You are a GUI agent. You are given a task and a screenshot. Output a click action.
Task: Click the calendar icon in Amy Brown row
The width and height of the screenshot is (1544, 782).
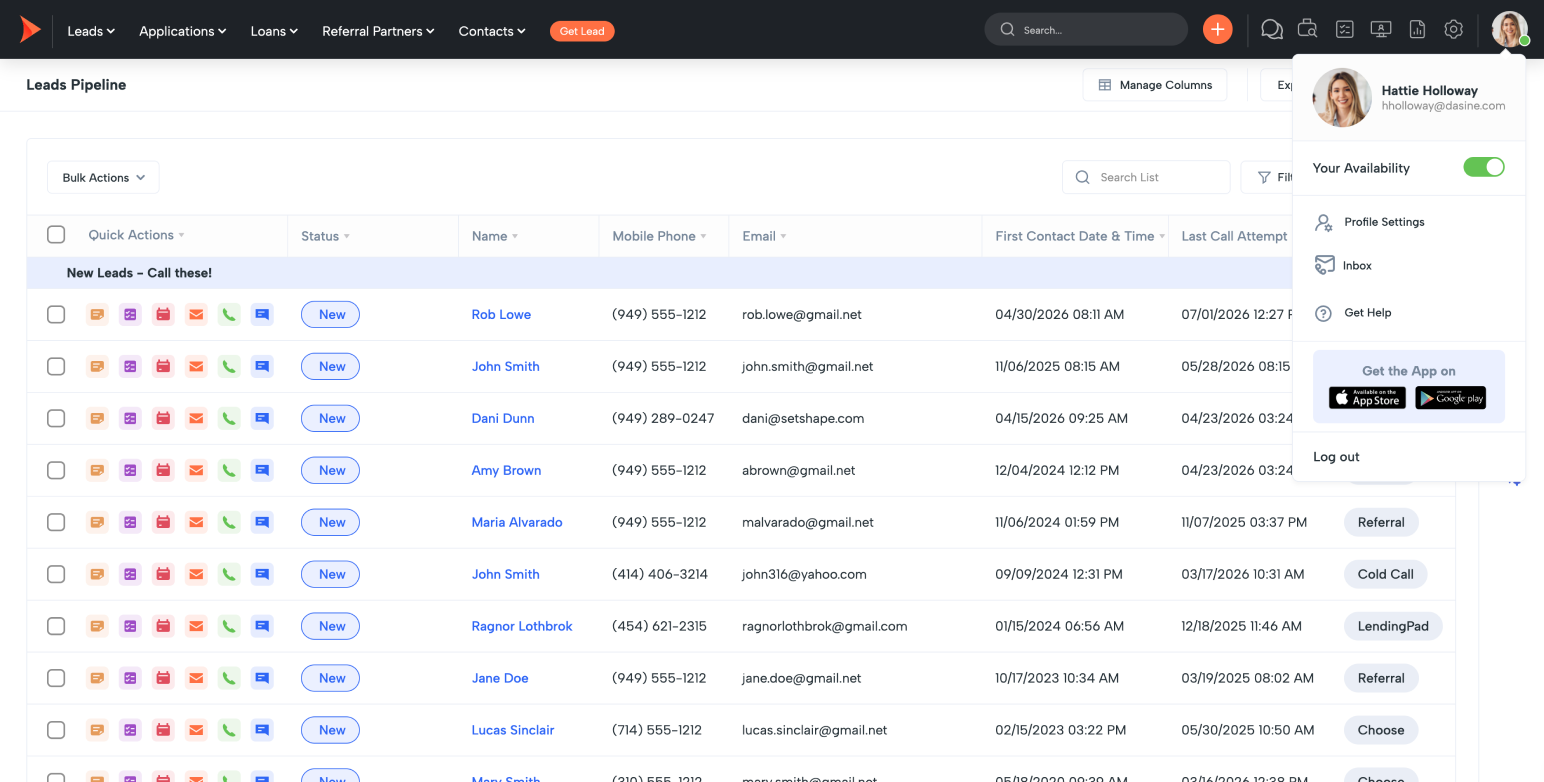[x=163, y=470]
